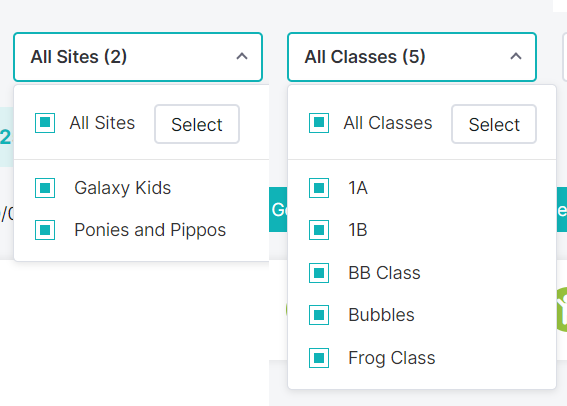
Task: Choose Bubbles label in classes list
Action: 381,315
